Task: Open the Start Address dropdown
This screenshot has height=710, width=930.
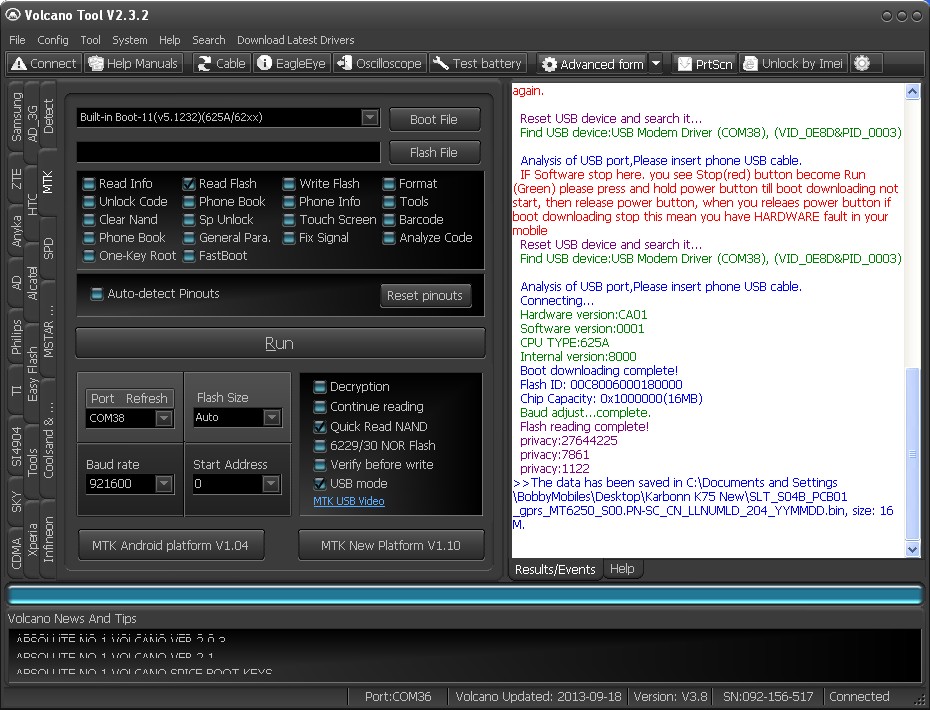Action: [x=270, y=483]
